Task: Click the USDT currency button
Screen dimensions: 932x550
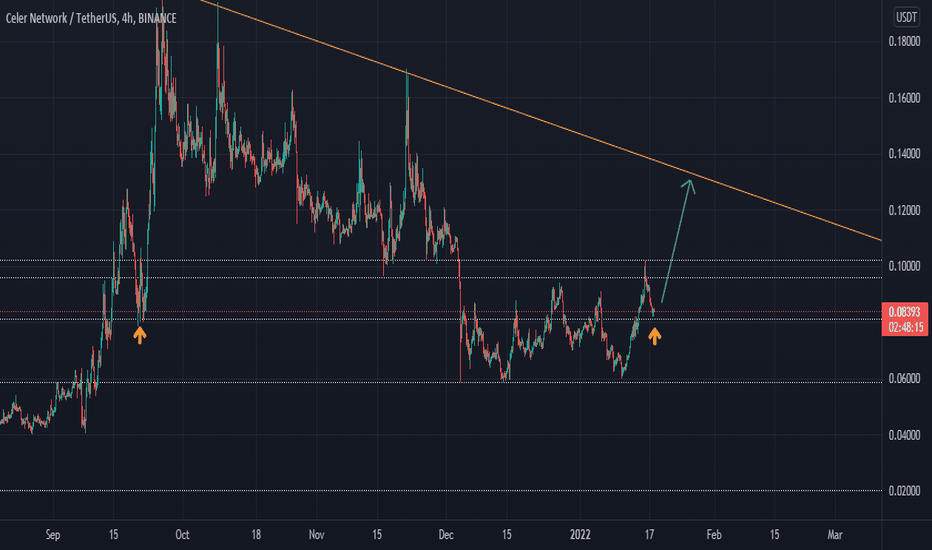Action: pos(906,17)
